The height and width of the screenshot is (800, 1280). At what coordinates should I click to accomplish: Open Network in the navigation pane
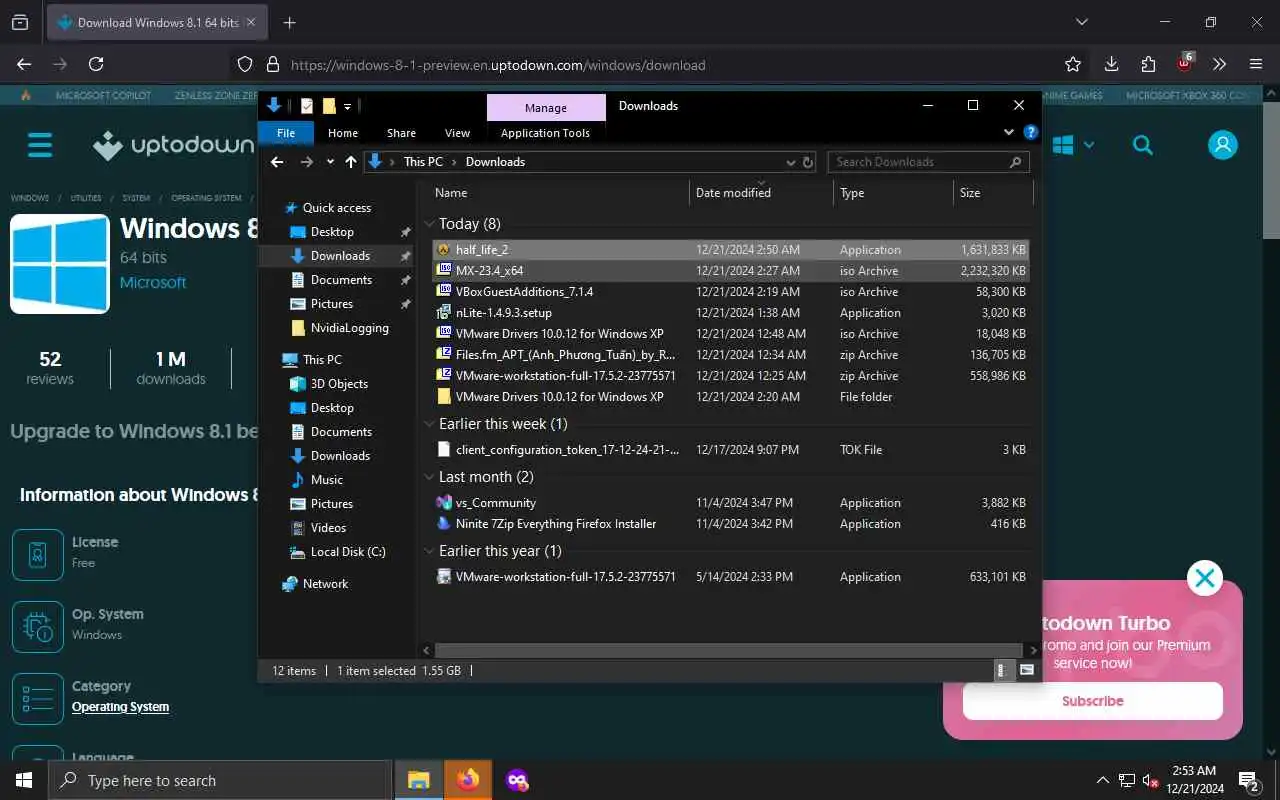click(315, 584)
